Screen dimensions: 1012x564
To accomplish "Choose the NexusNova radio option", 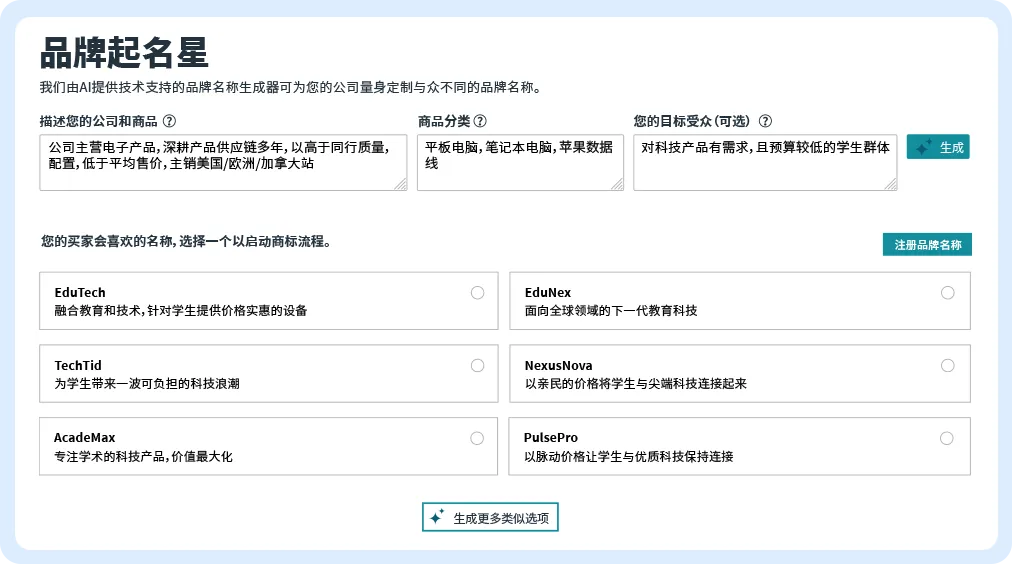I will pyautogui.click(x=947, y=366).
